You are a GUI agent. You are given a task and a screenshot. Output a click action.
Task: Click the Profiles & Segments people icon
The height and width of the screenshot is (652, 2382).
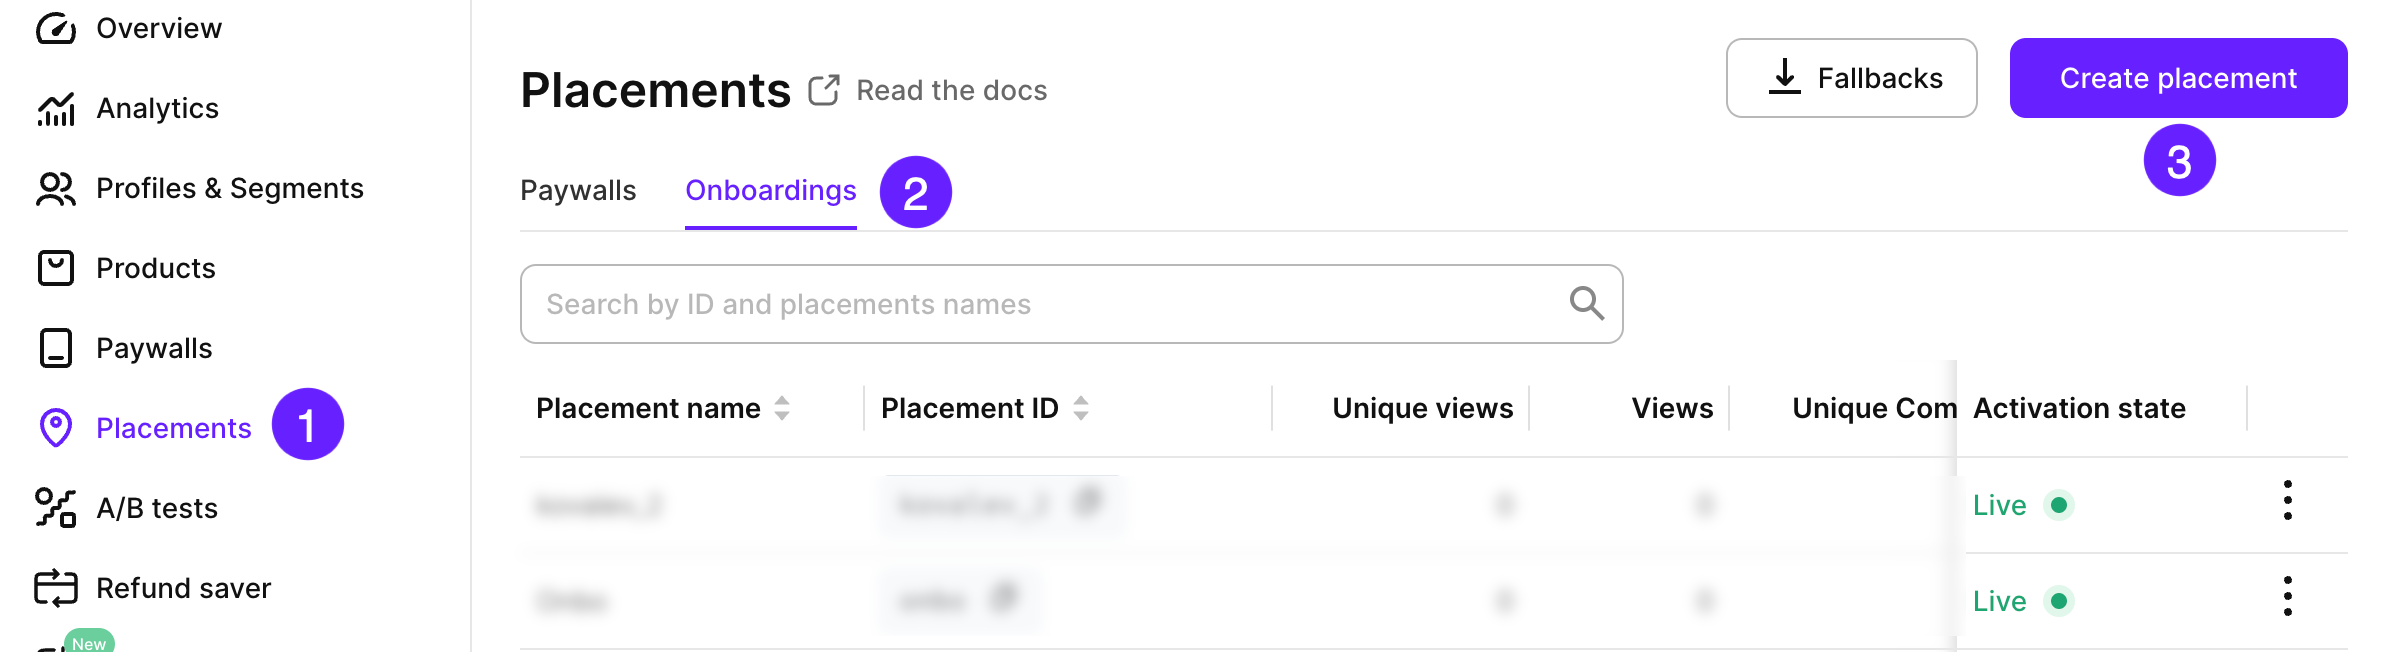(56, 188)
